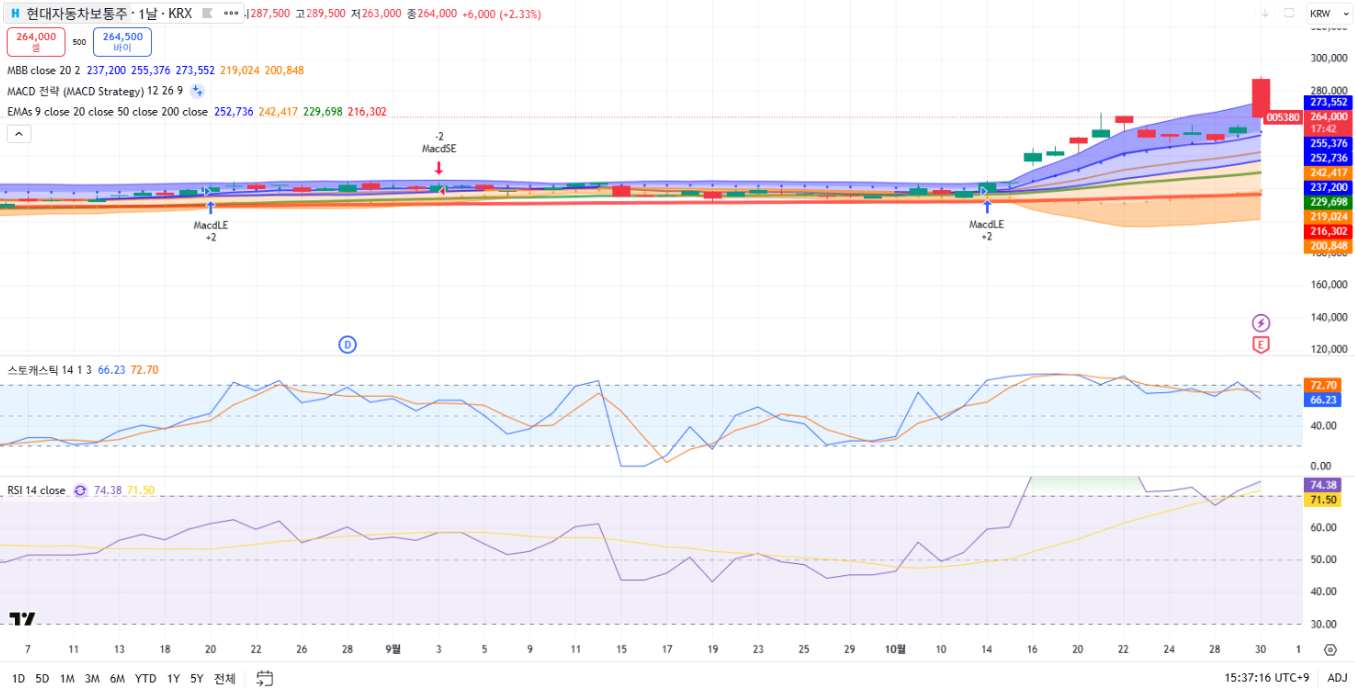The width and height of the screenshot is (1355, 693).
Task: Click the 264,000 sell button
Action: pyautogui.click(x=36, y=41)
